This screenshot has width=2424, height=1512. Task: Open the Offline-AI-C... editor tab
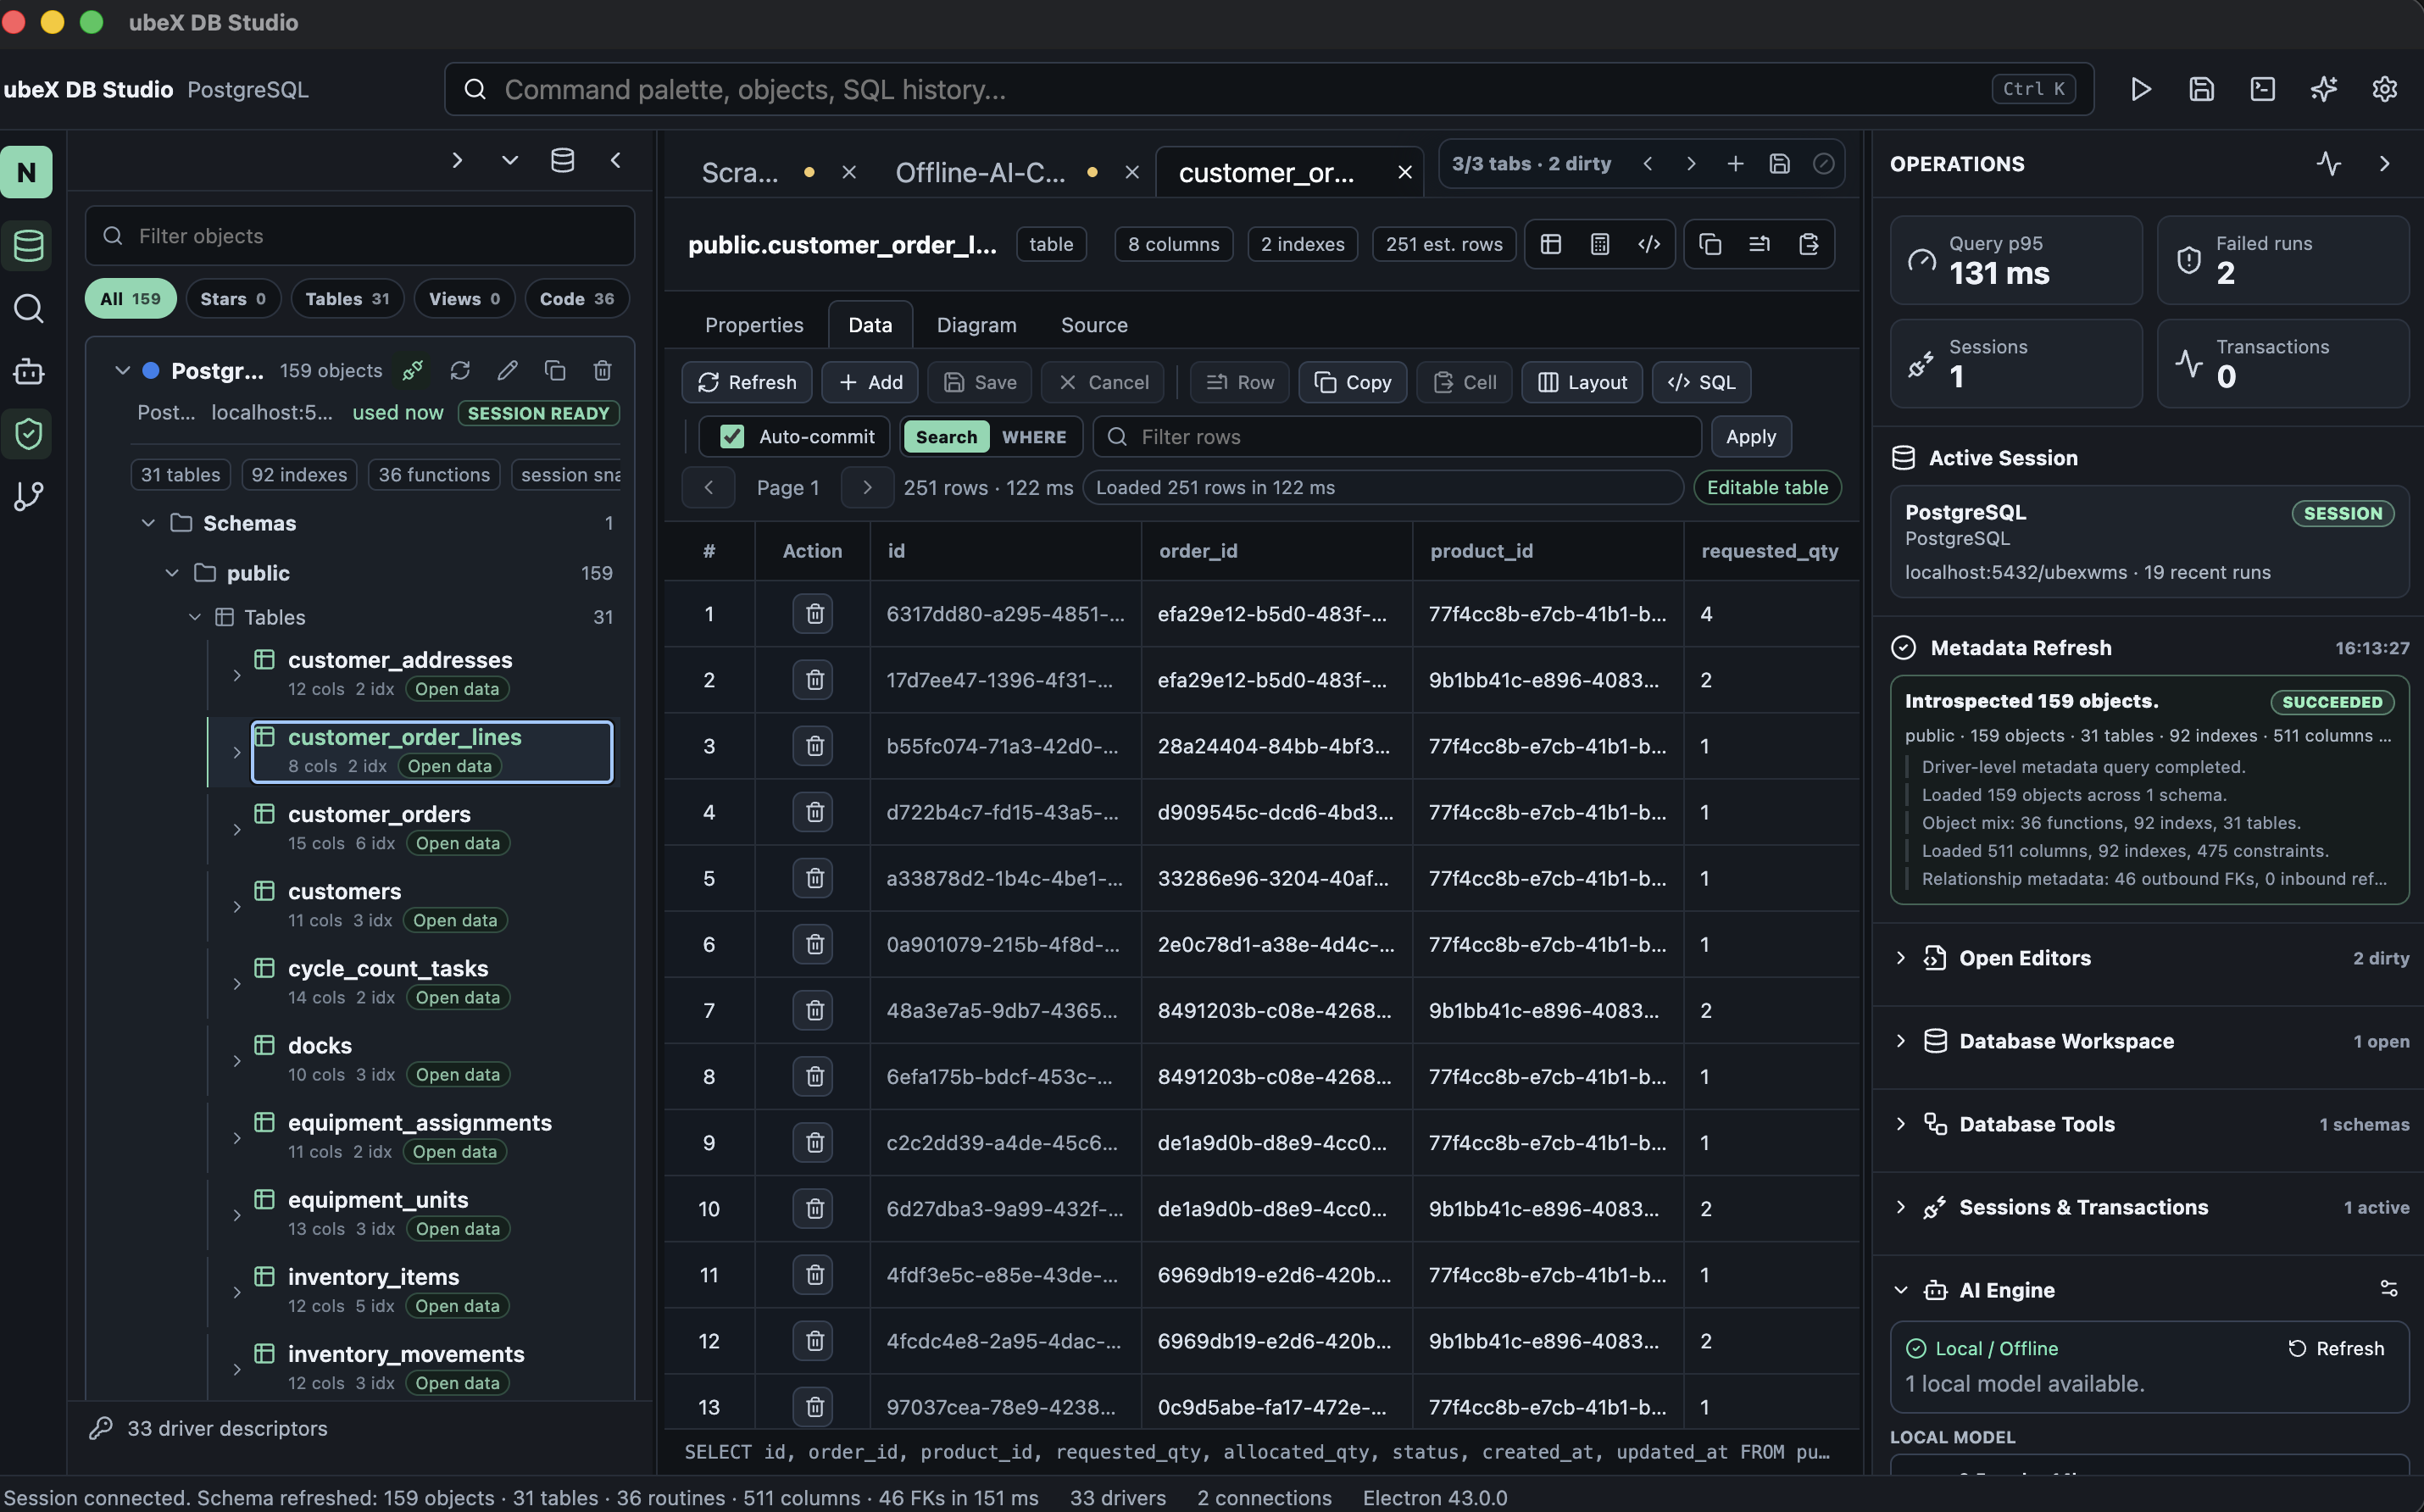980,173
